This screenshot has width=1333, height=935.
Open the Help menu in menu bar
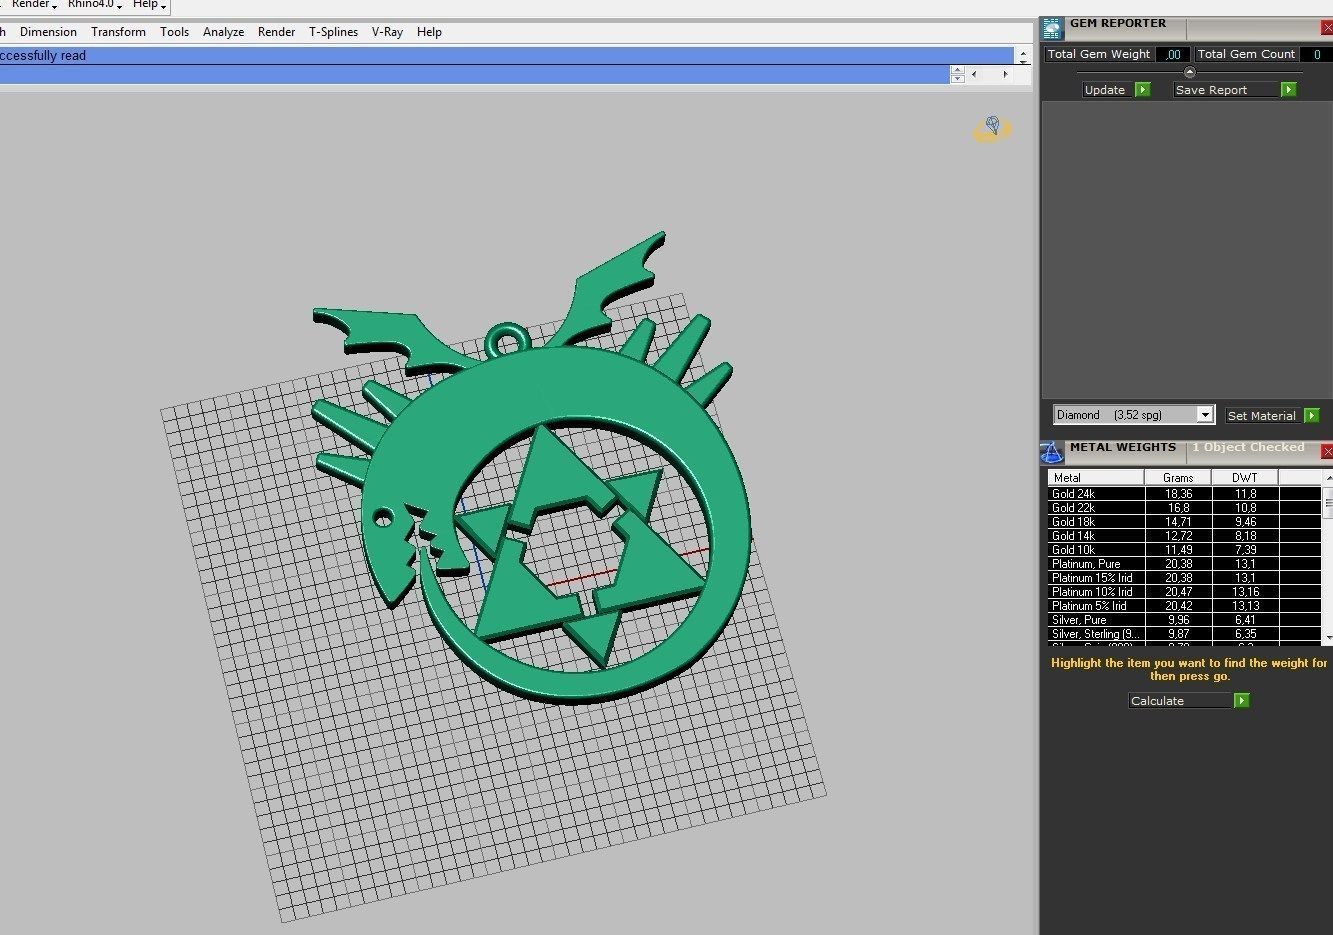429,32
